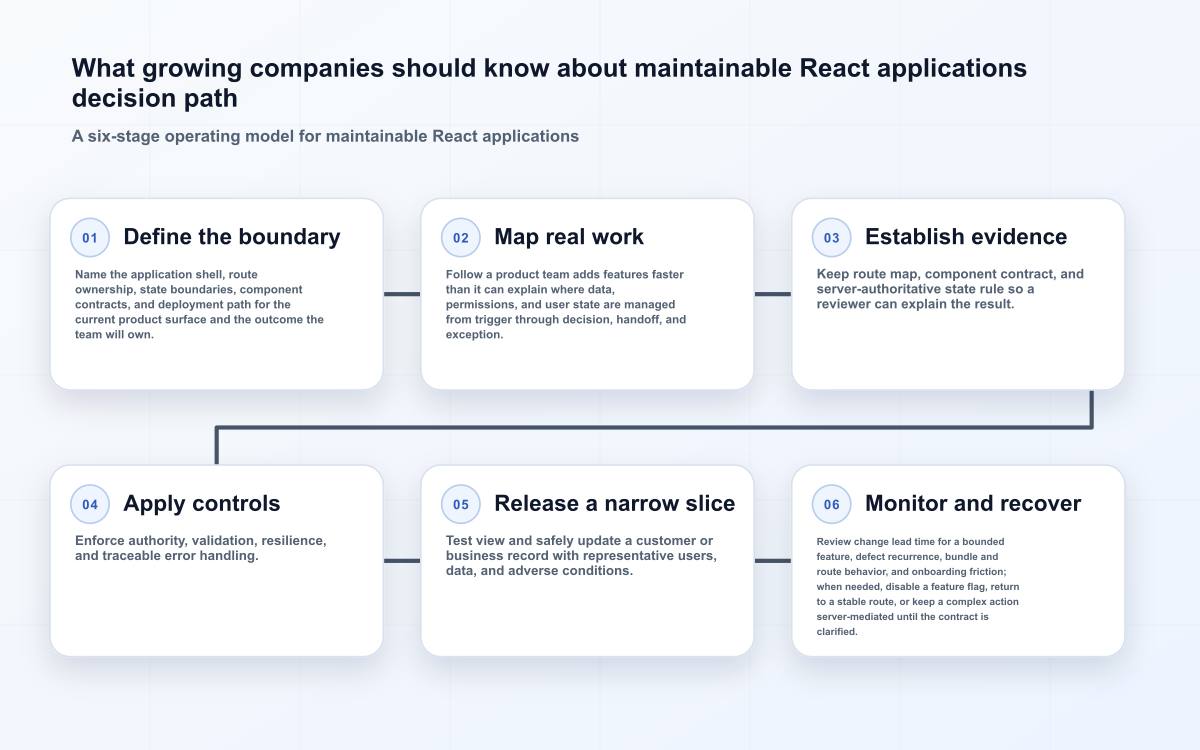
Task: Click the 04 step number badge
Action: (x=90, y=504)
